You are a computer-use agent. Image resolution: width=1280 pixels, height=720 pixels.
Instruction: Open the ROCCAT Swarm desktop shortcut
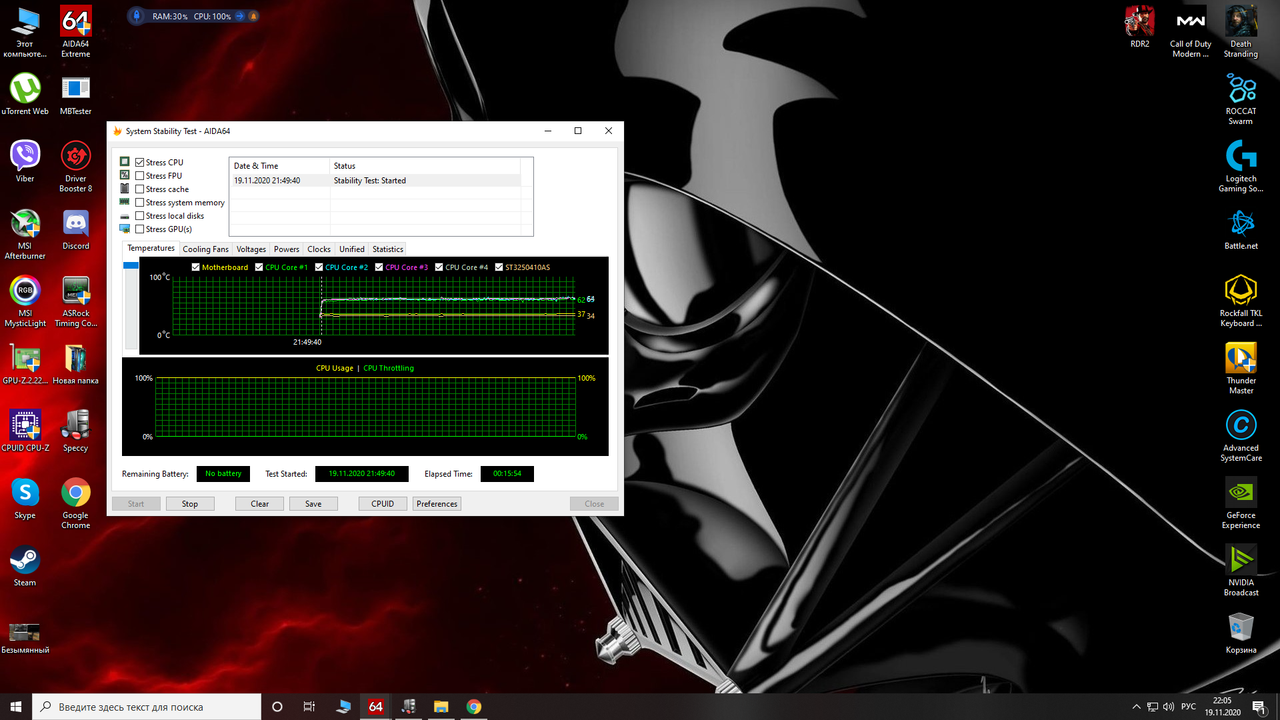1241,98
